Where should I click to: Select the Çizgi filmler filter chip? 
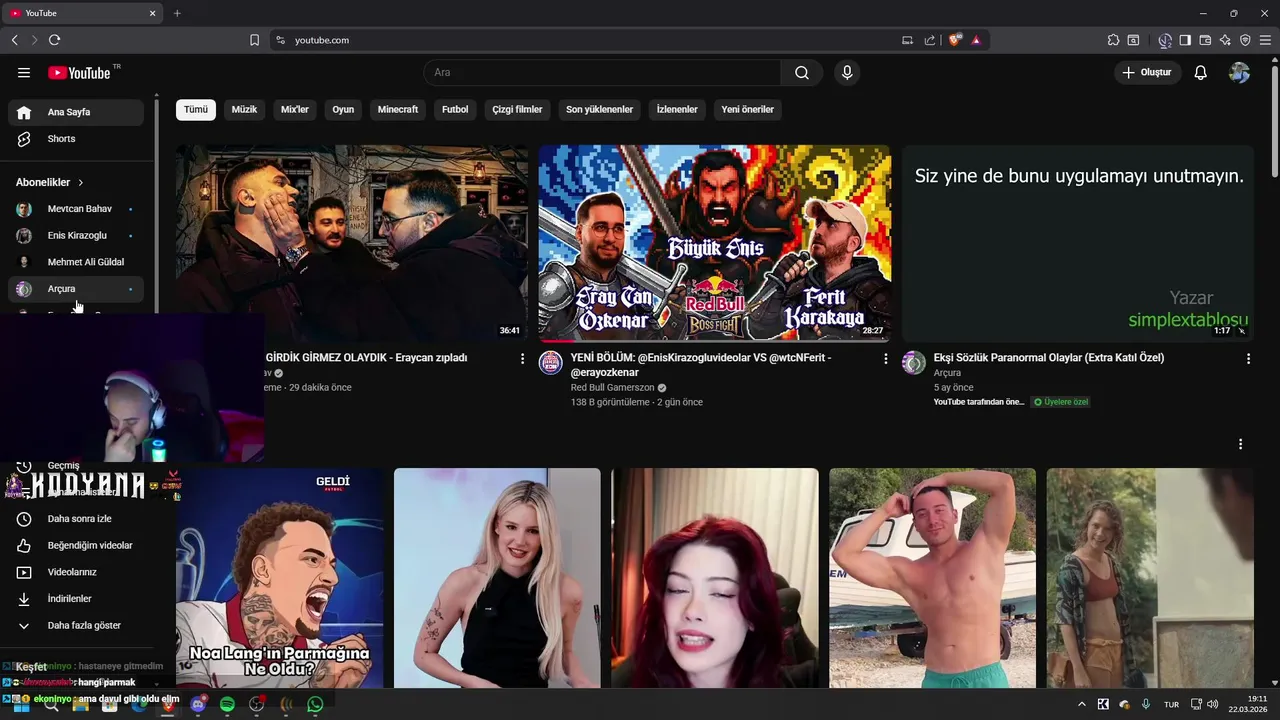(x=517, y=109)
